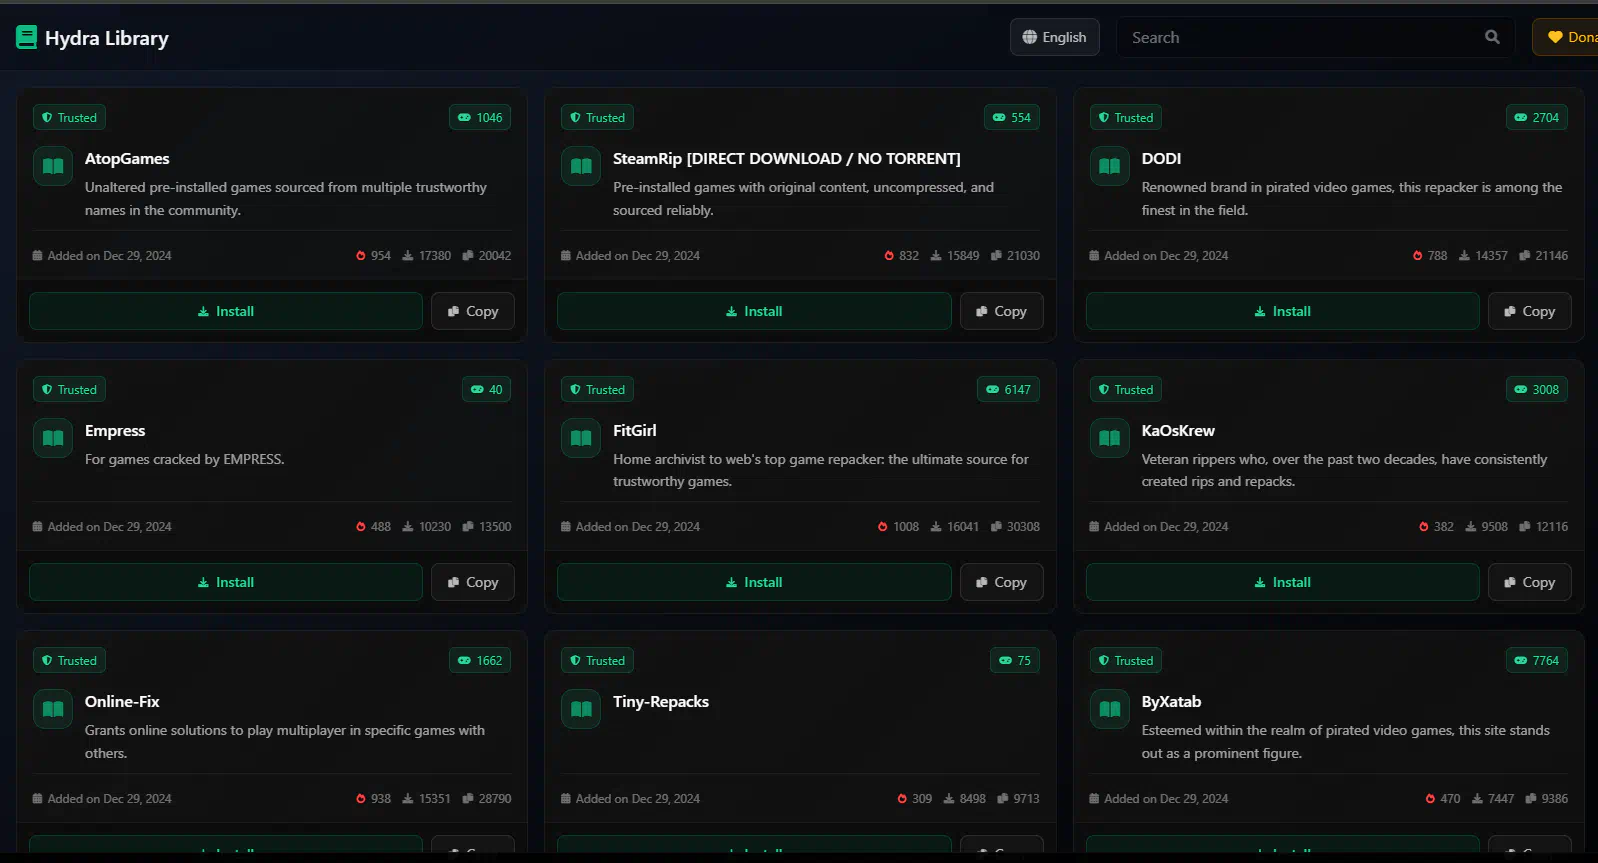Click the 2704 games count badge
The image size is (1598, 863).
coord(1537,117)
